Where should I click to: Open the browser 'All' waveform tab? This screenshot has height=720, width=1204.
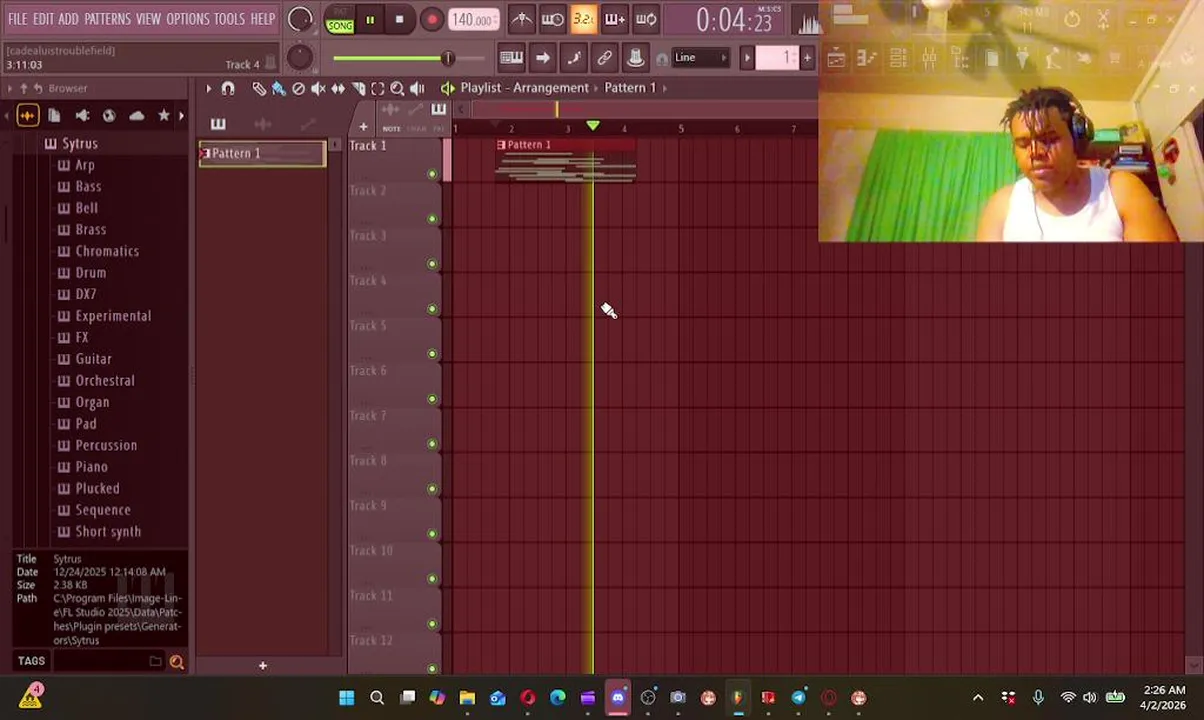point(27,116)
